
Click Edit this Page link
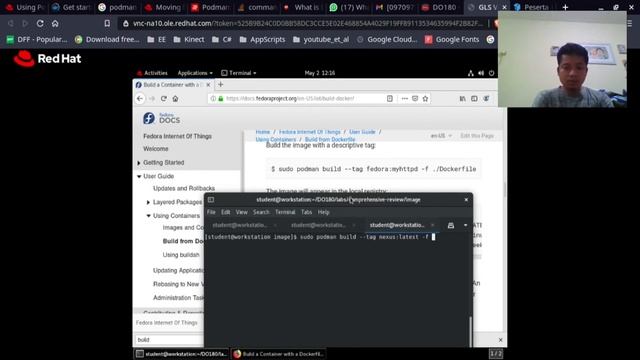(x=477, y=136)
